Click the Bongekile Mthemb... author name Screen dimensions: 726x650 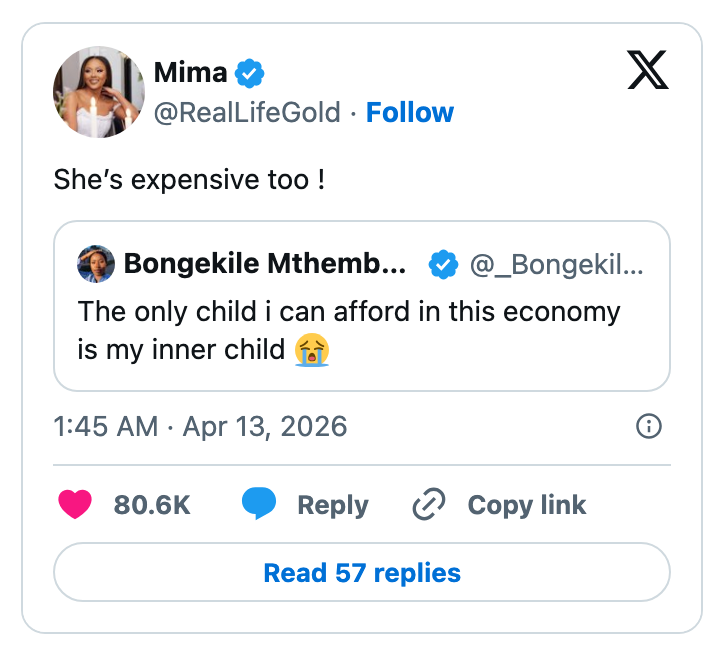tap(265, 265)
